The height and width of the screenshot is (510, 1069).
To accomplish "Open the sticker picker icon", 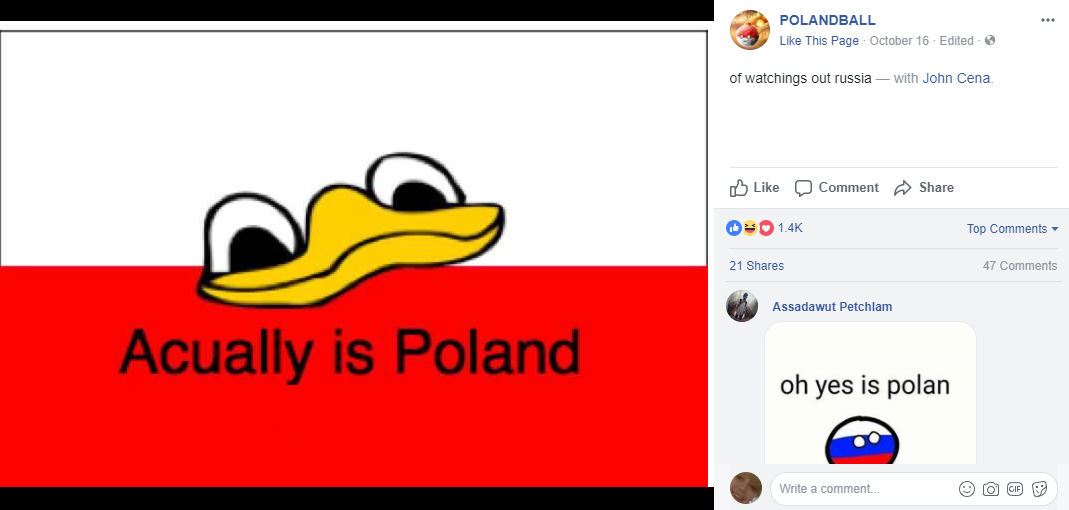I will 1040,489.
